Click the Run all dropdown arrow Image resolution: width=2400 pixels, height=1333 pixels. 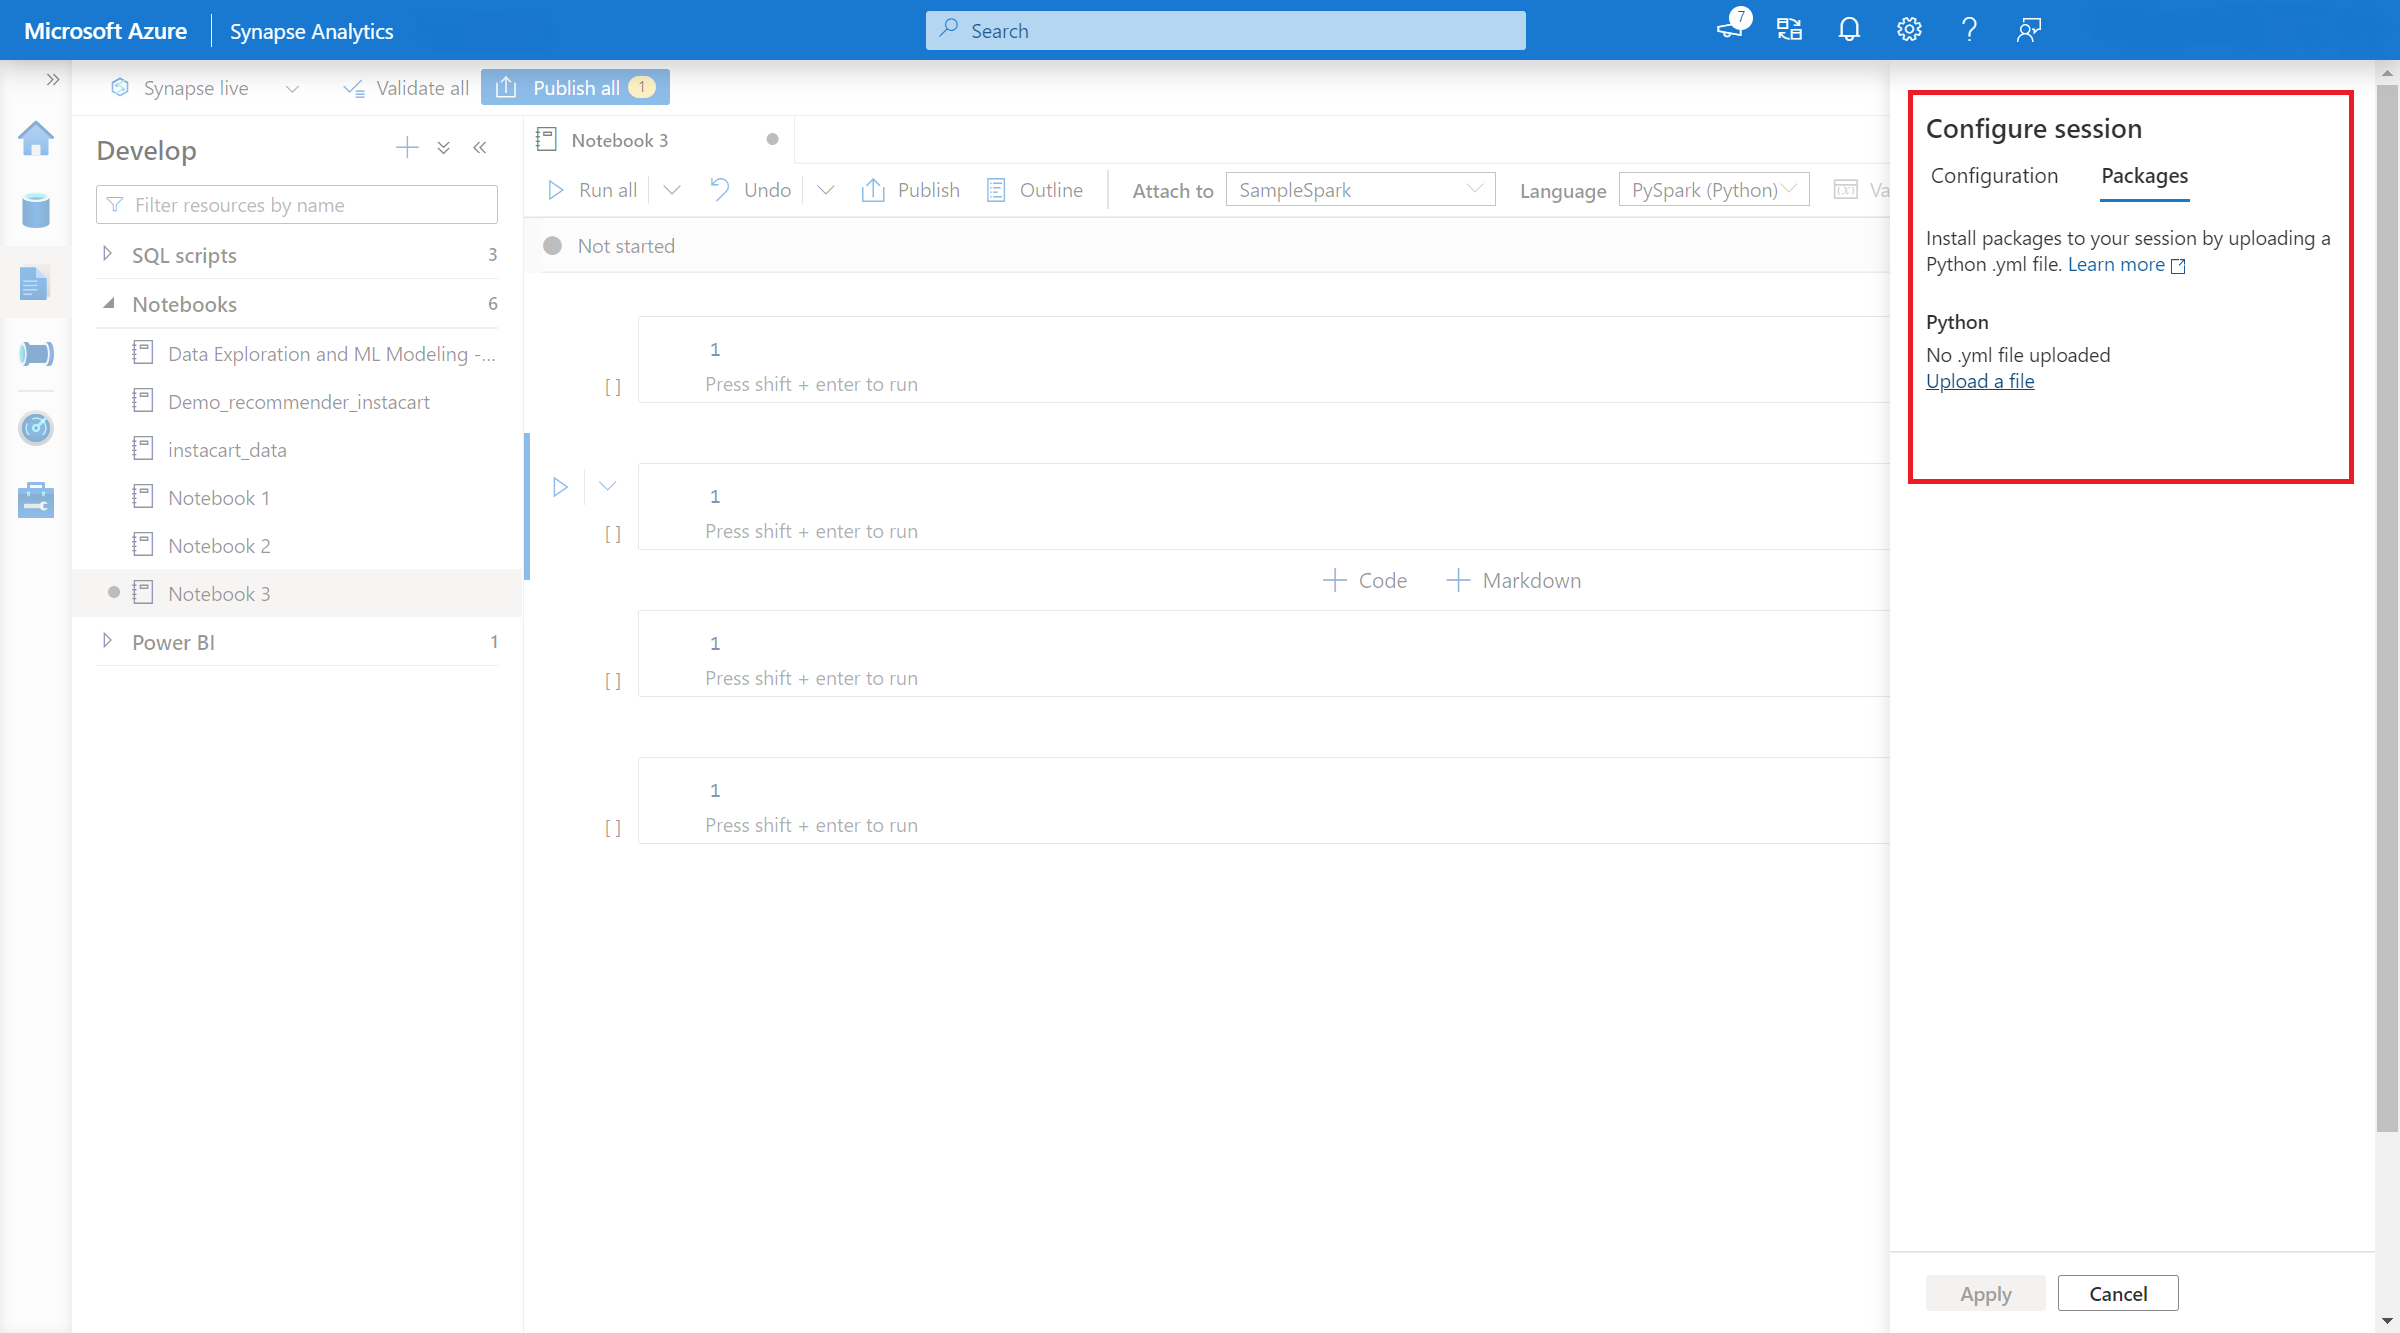(x=673, y=189)
